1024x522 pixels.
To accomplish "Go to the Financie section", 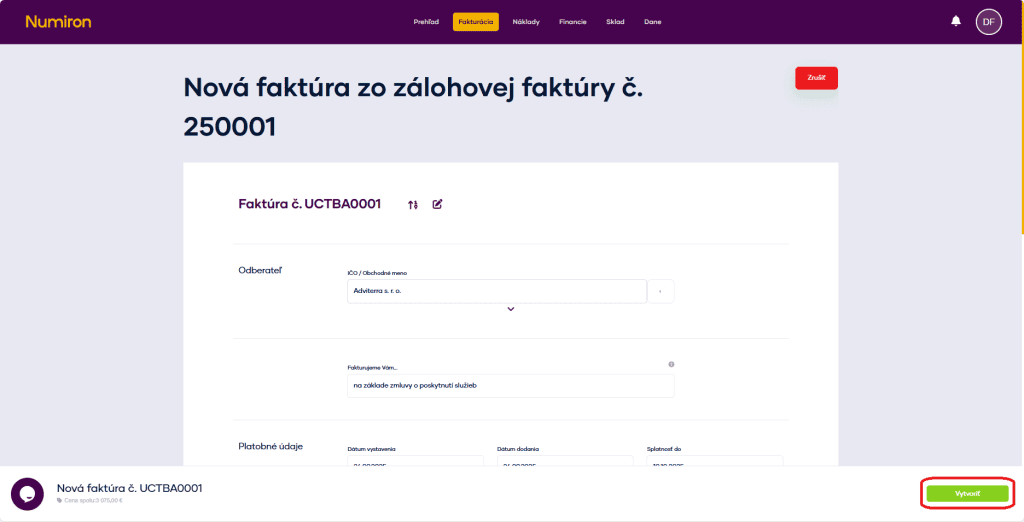I will [x=573, y=22].
